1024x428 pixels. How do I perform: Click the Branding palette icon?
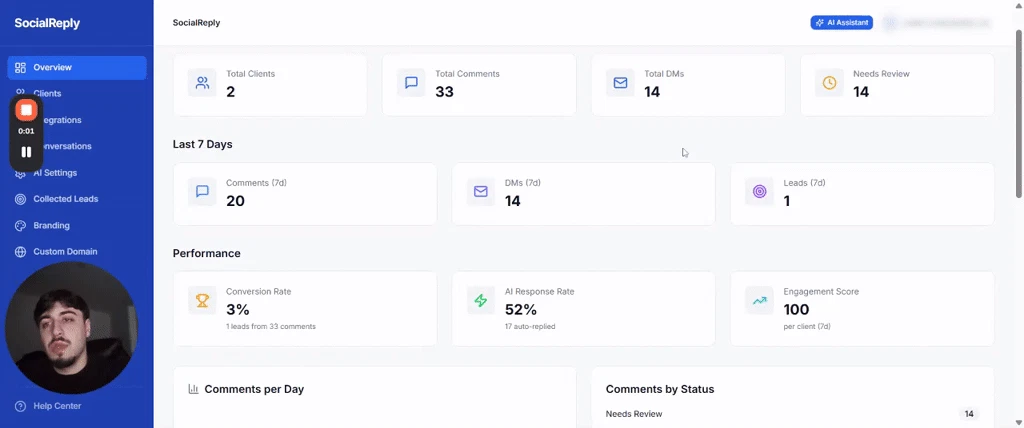(x=20, y=225)
